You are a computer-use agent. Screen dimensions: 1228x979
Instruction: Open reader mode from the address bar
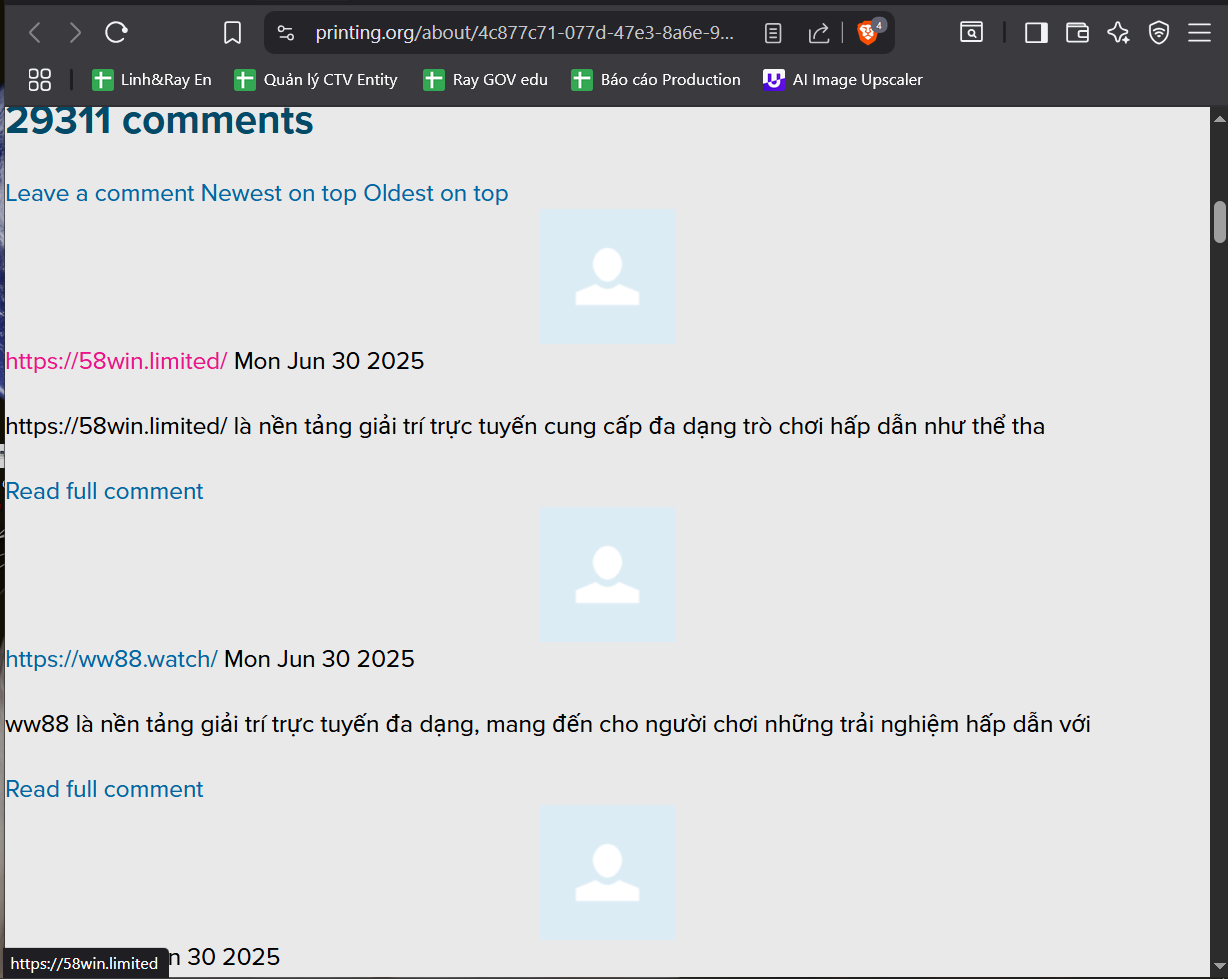[x=773, y=33]
